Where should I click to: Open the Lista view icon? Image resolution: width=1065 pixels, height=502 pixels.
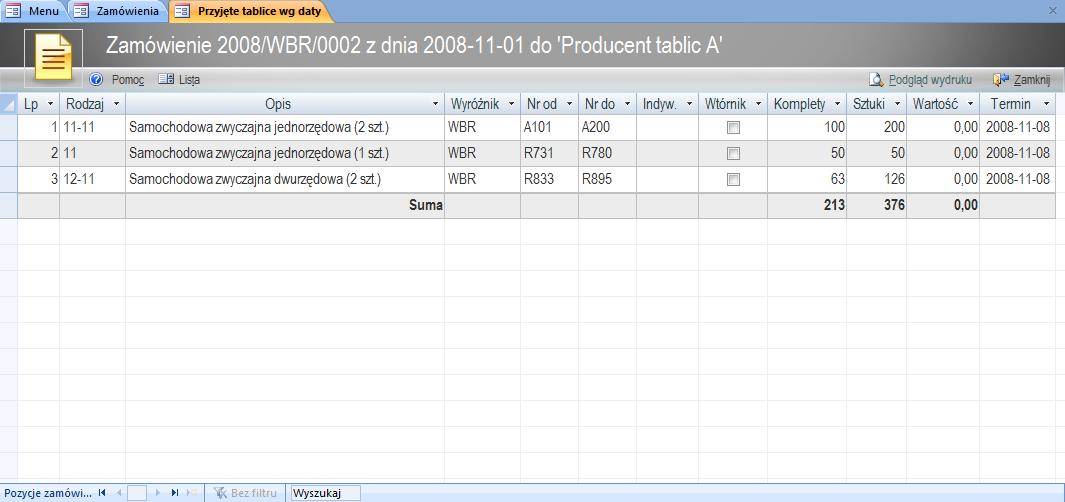166,79
